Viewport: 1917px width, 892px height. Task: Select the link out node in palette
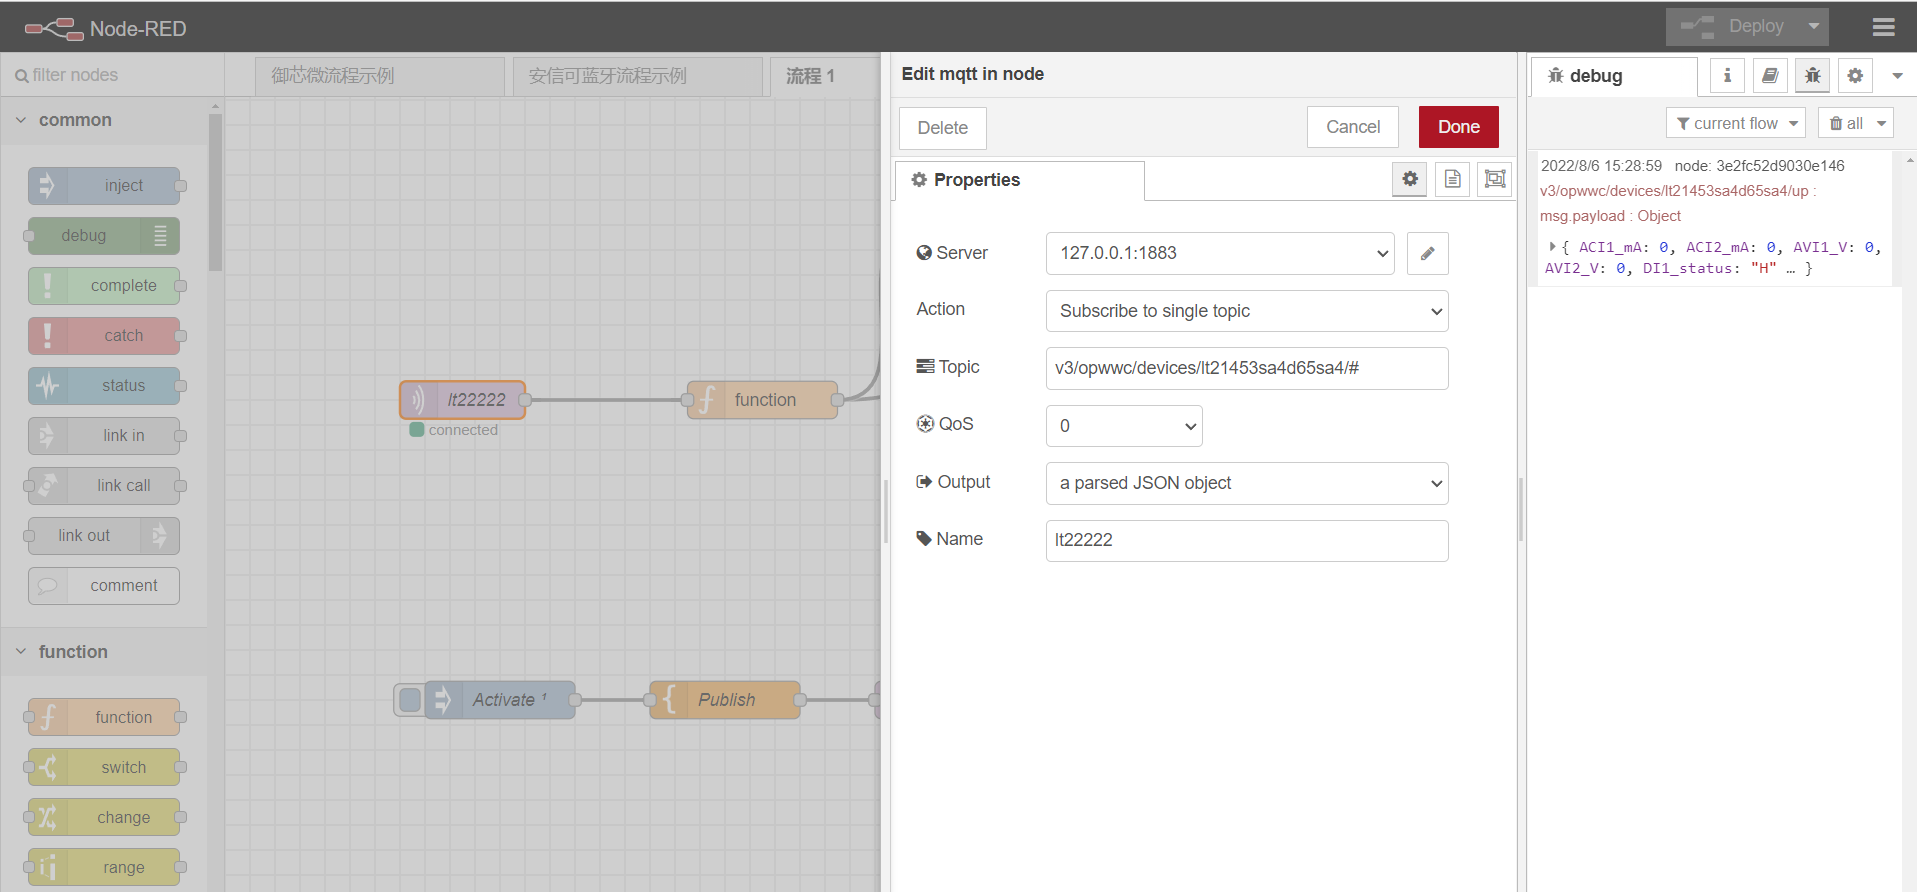coord(104,536)
